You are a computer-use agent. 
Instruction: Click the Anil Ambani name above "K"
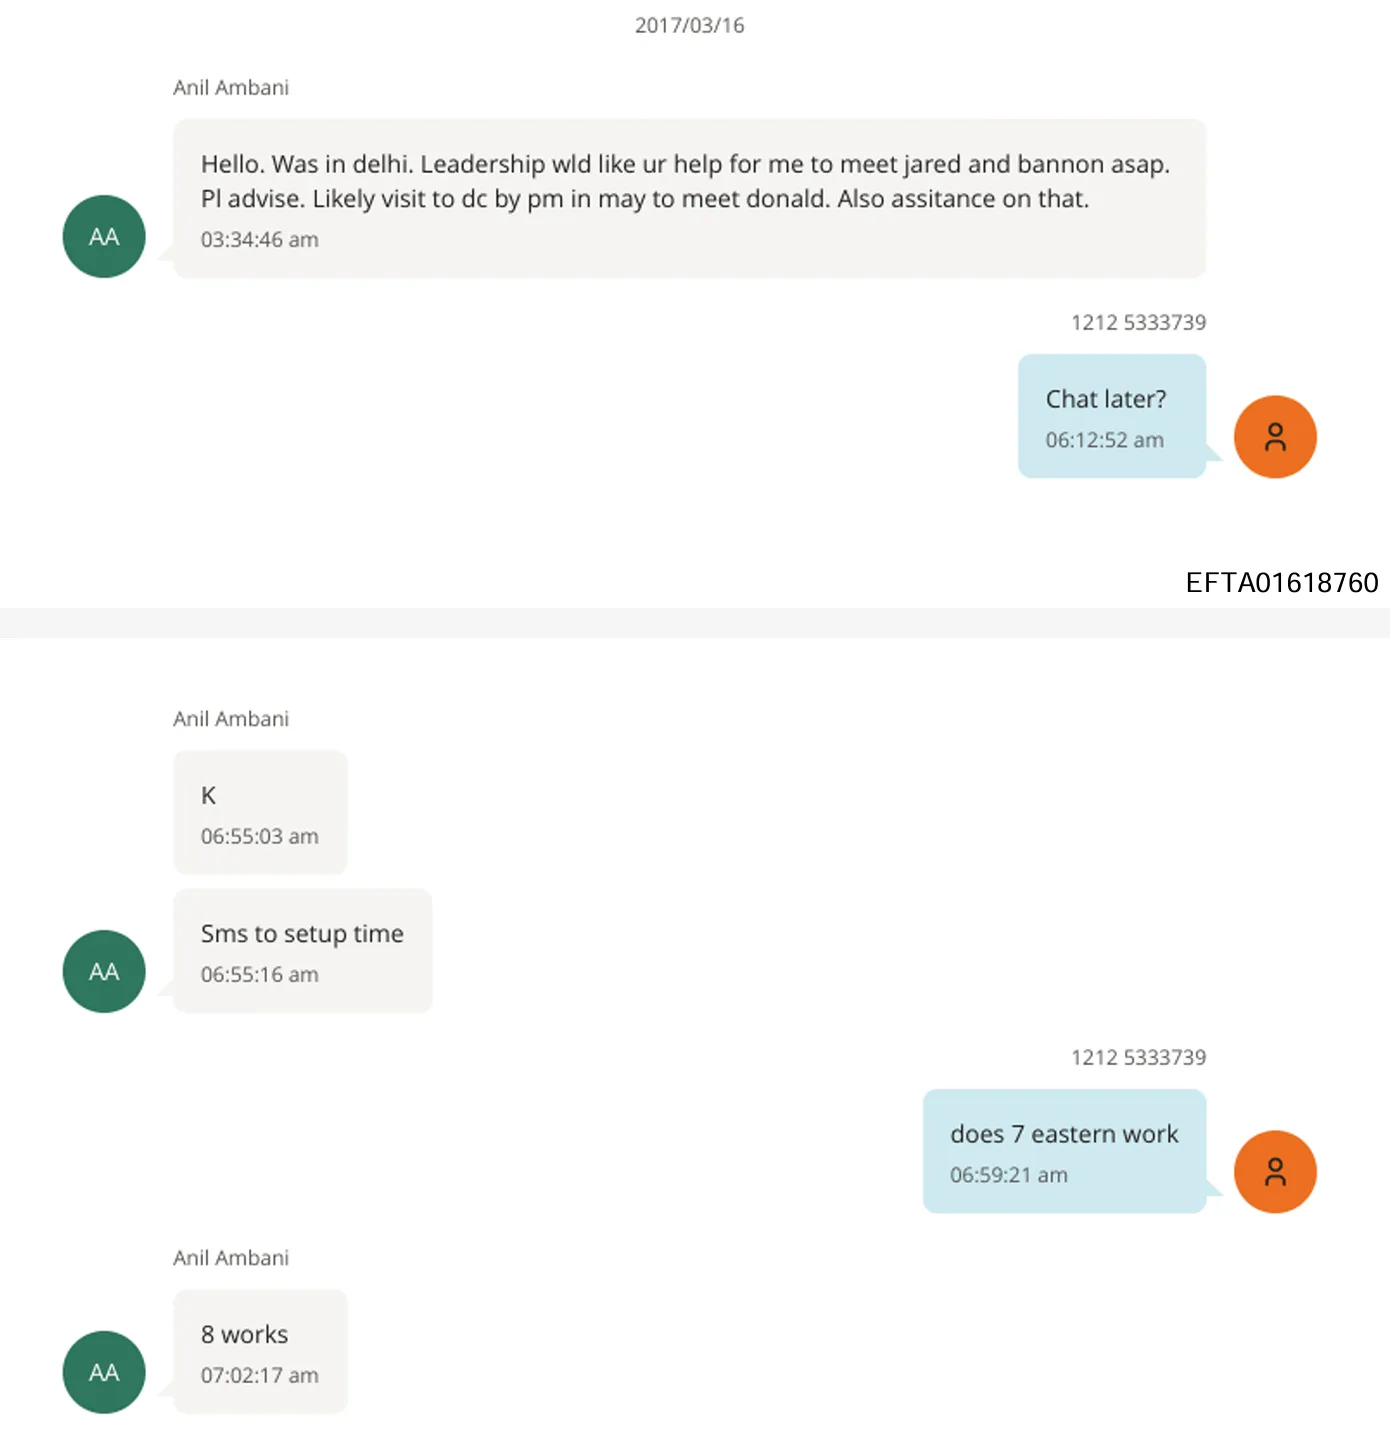tap(231, 719)
